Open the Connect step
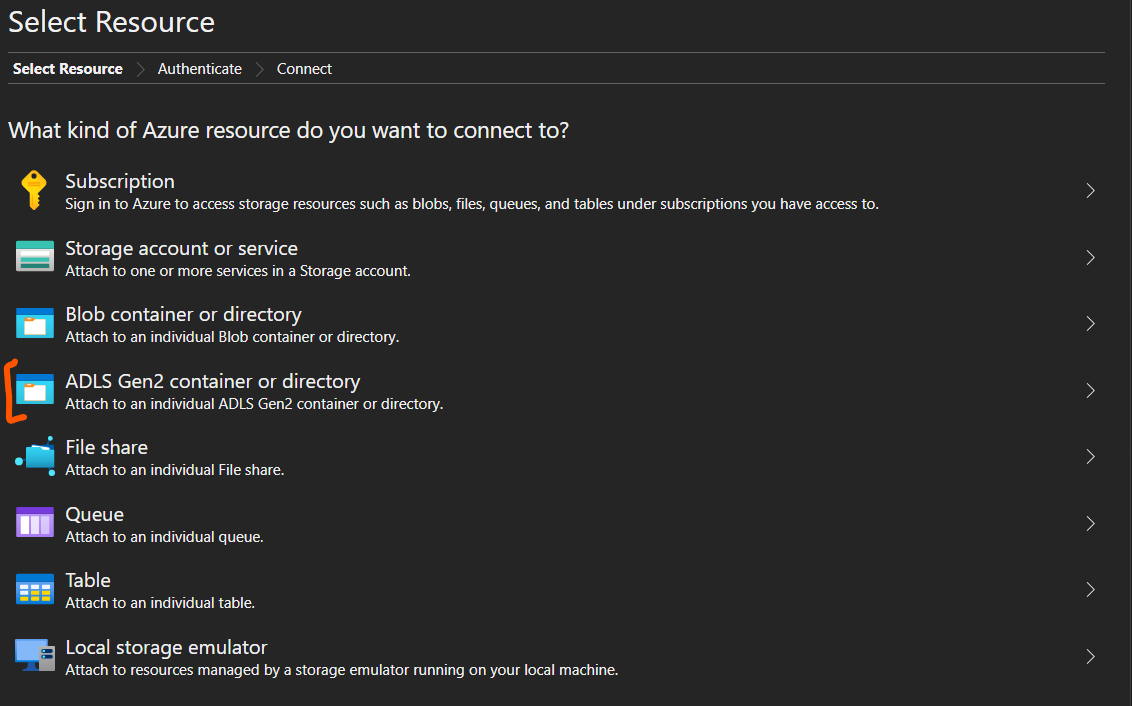The width and height of the screenshot is (1132, 706). [304, 68]
